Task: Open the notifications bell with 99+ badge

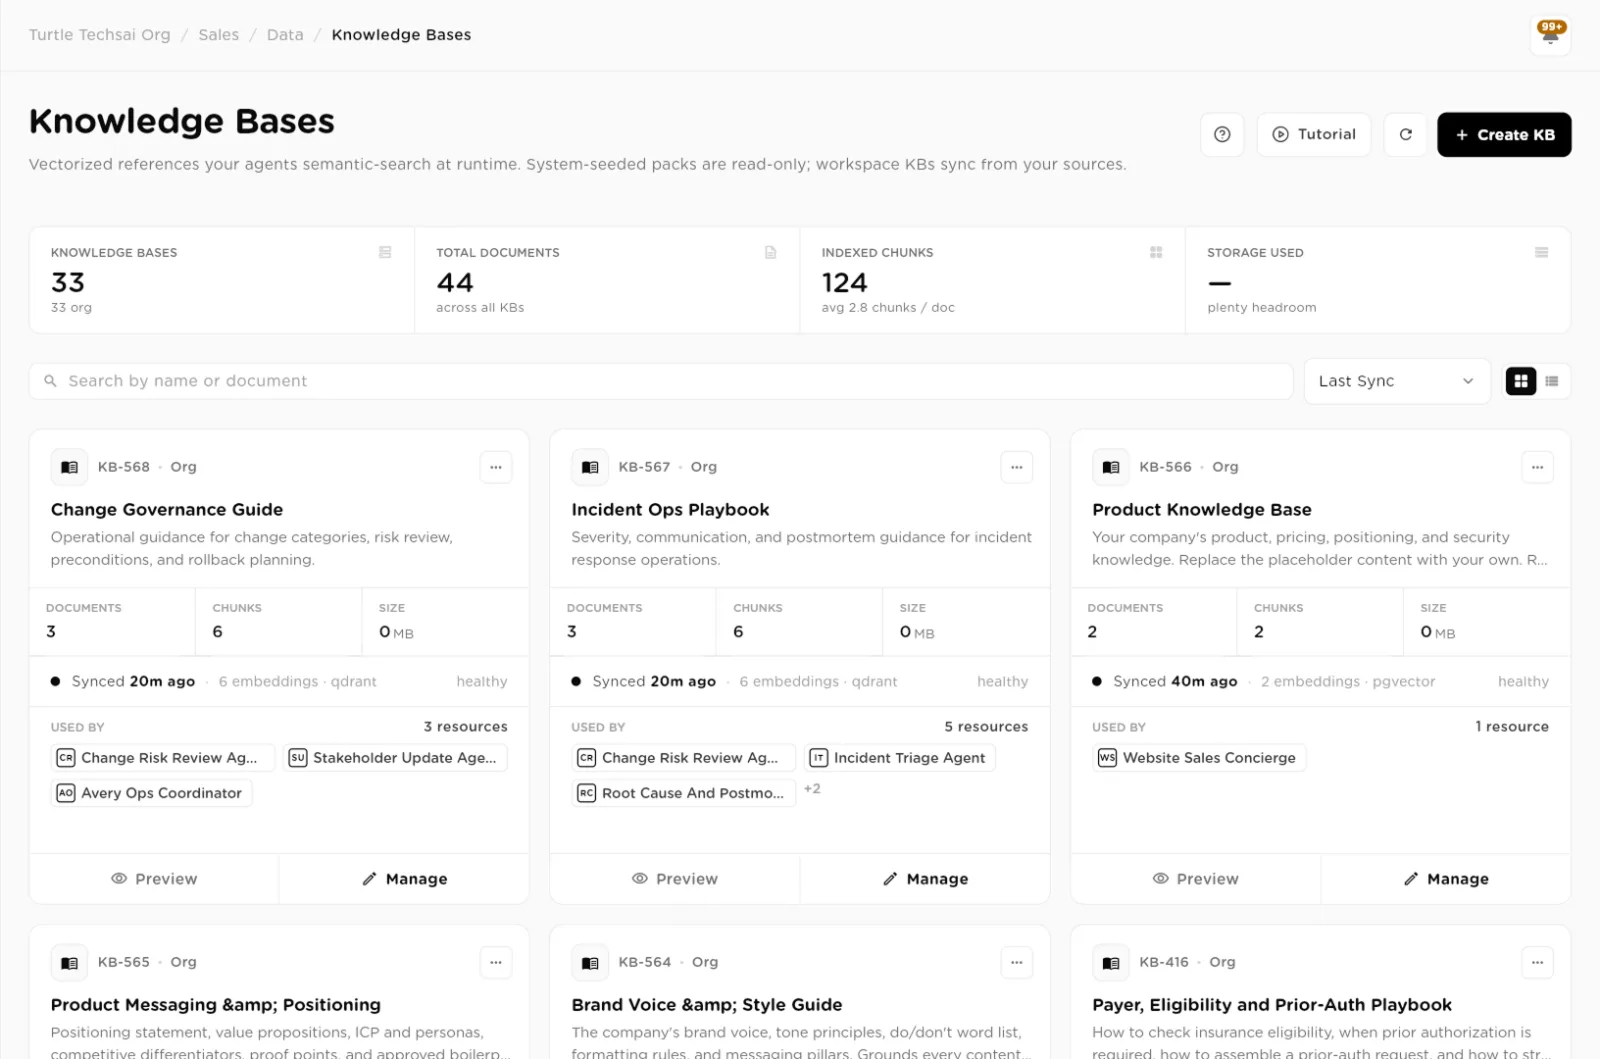Action: click(1551, 34)
